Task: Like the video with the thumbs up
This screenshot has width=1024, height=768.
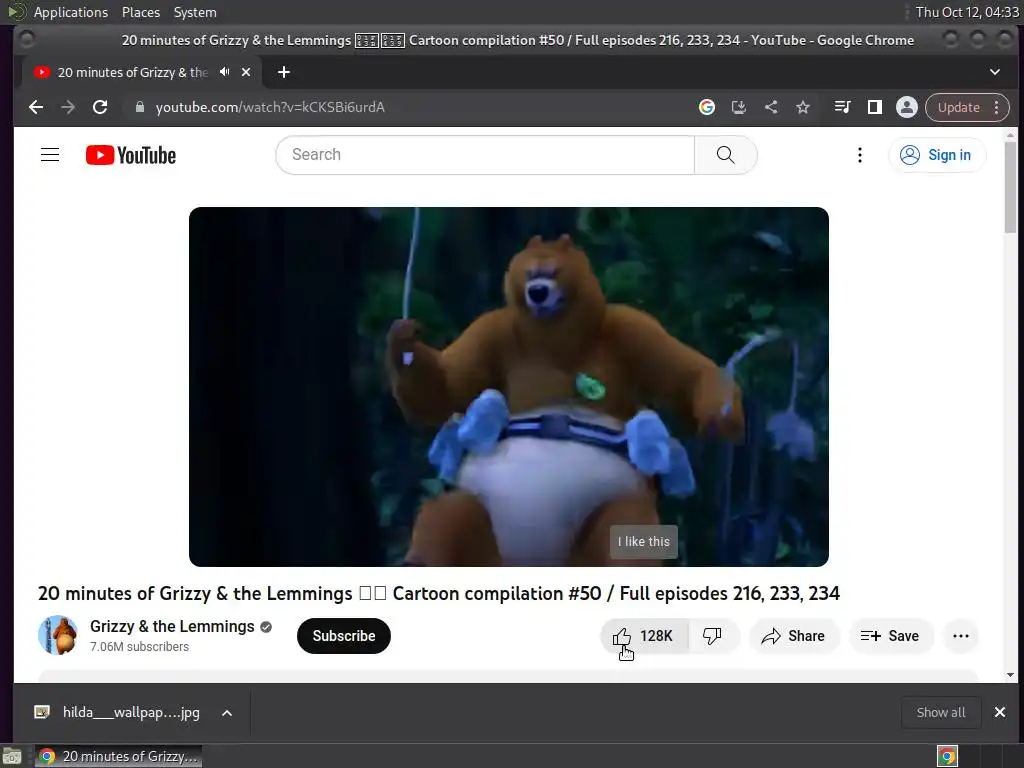Action: (644, 636)
